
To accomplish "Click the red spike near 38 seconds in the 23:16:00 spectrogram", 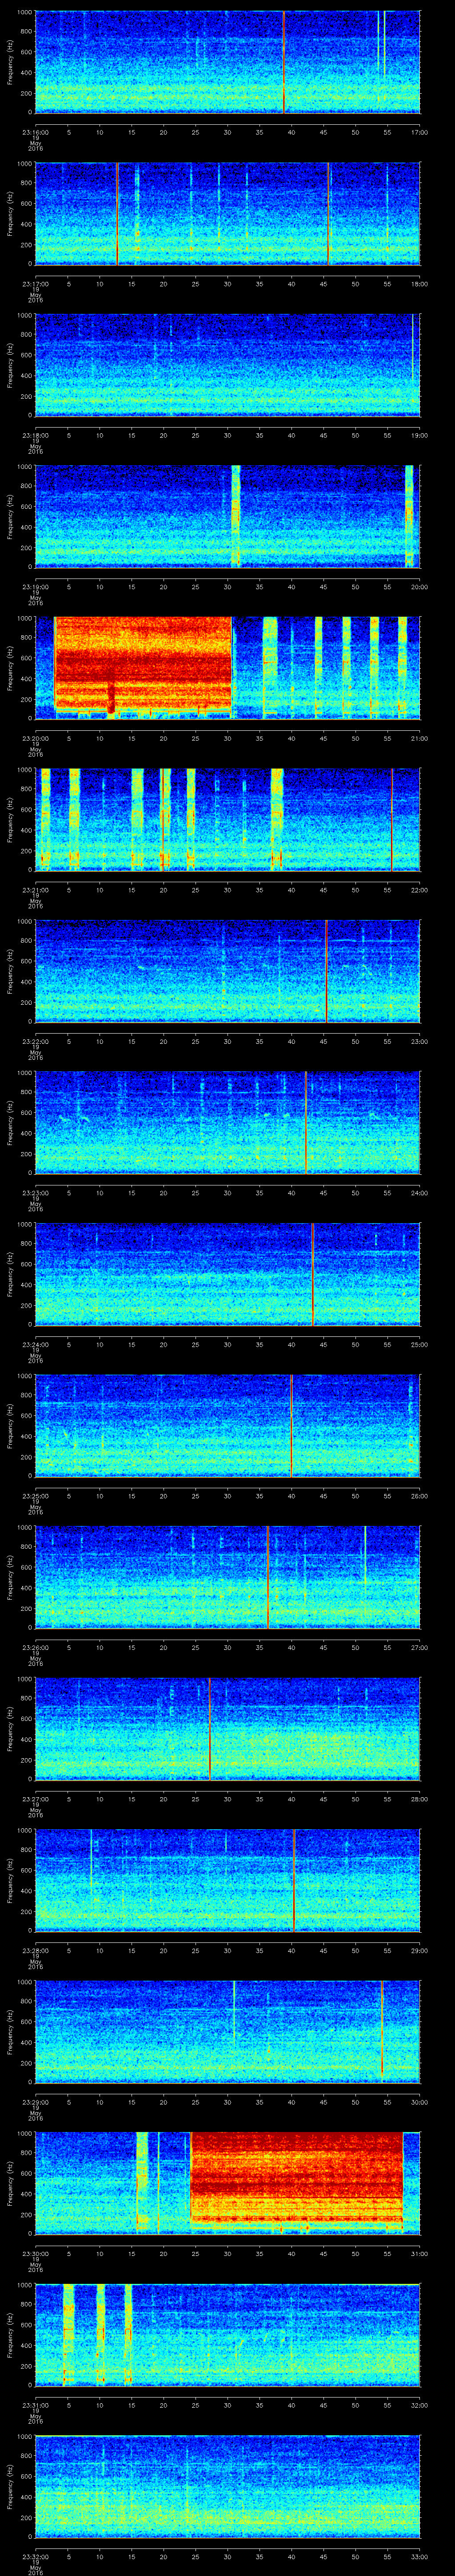I will click(x=284, y=62).
